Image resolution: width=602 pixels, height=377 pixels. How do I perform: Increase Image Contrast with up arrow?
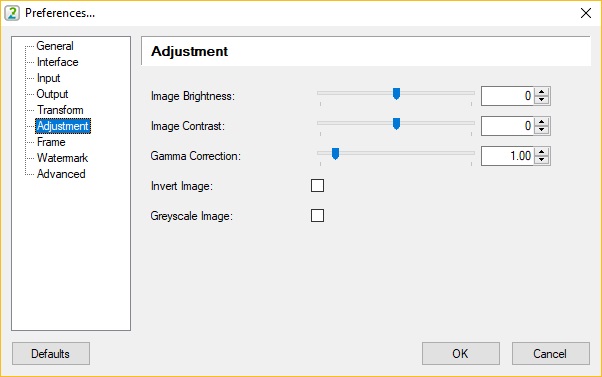point(542,122)
